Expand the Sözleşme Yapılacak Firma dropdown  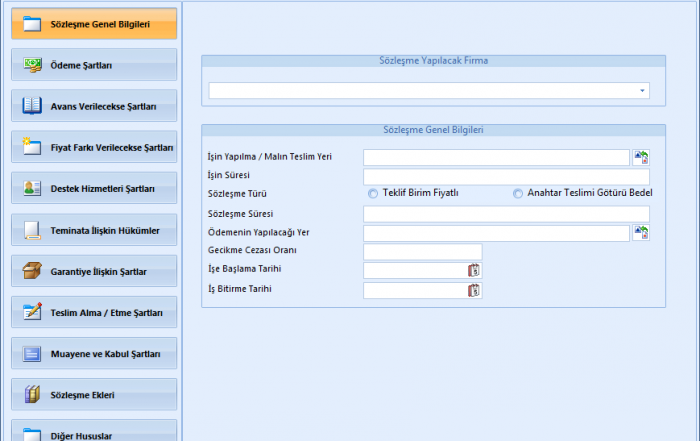click(x=641, y=91)
